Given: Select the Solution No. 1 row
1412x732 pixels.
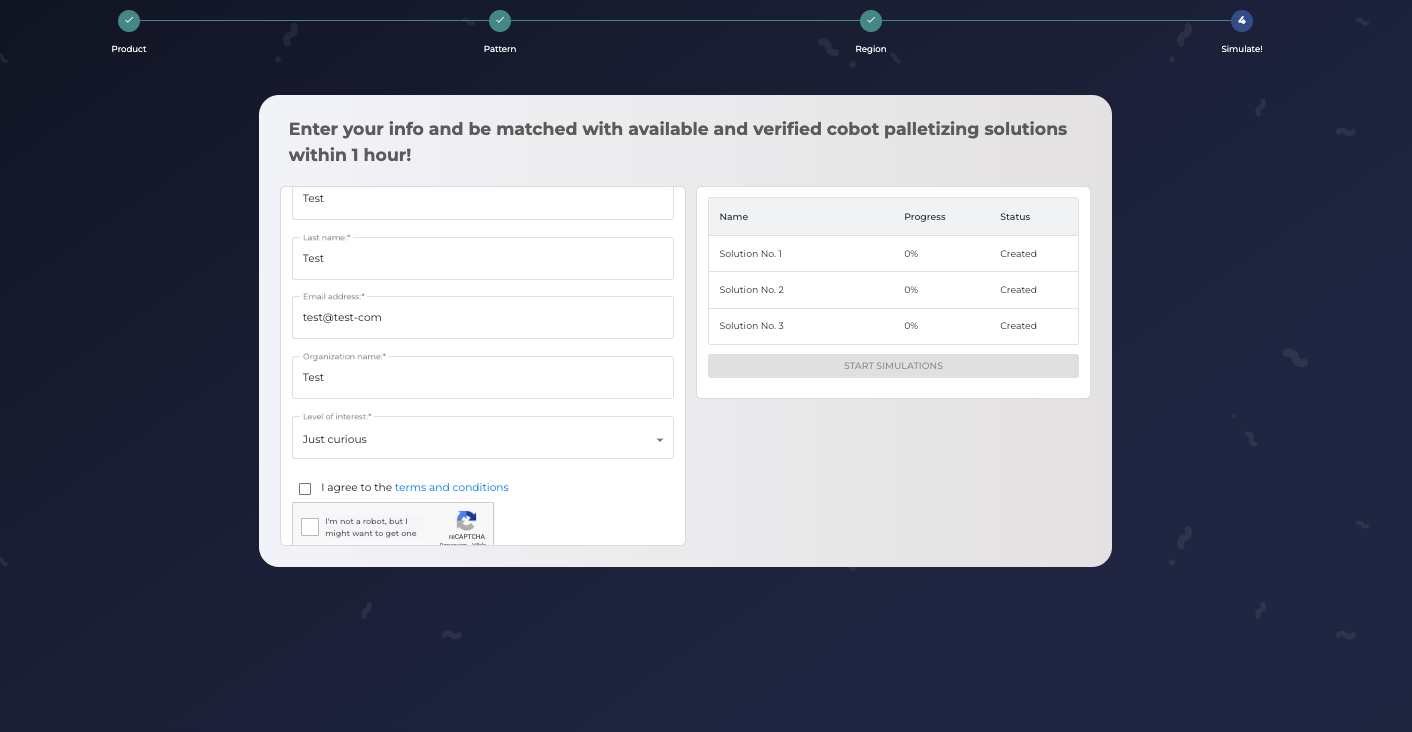Looking at the screenshot, I should point(892,254).
